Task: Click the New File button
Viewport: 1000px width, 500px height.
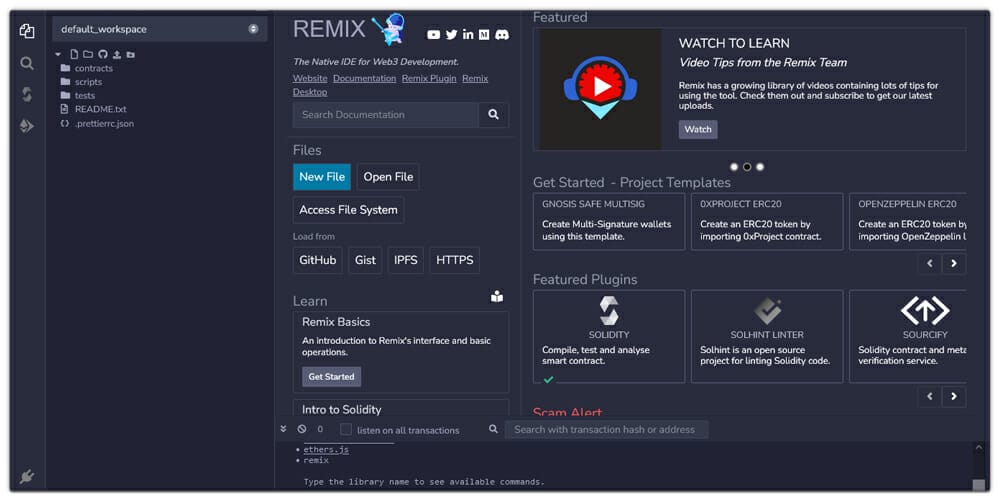Action: point(322,177)
